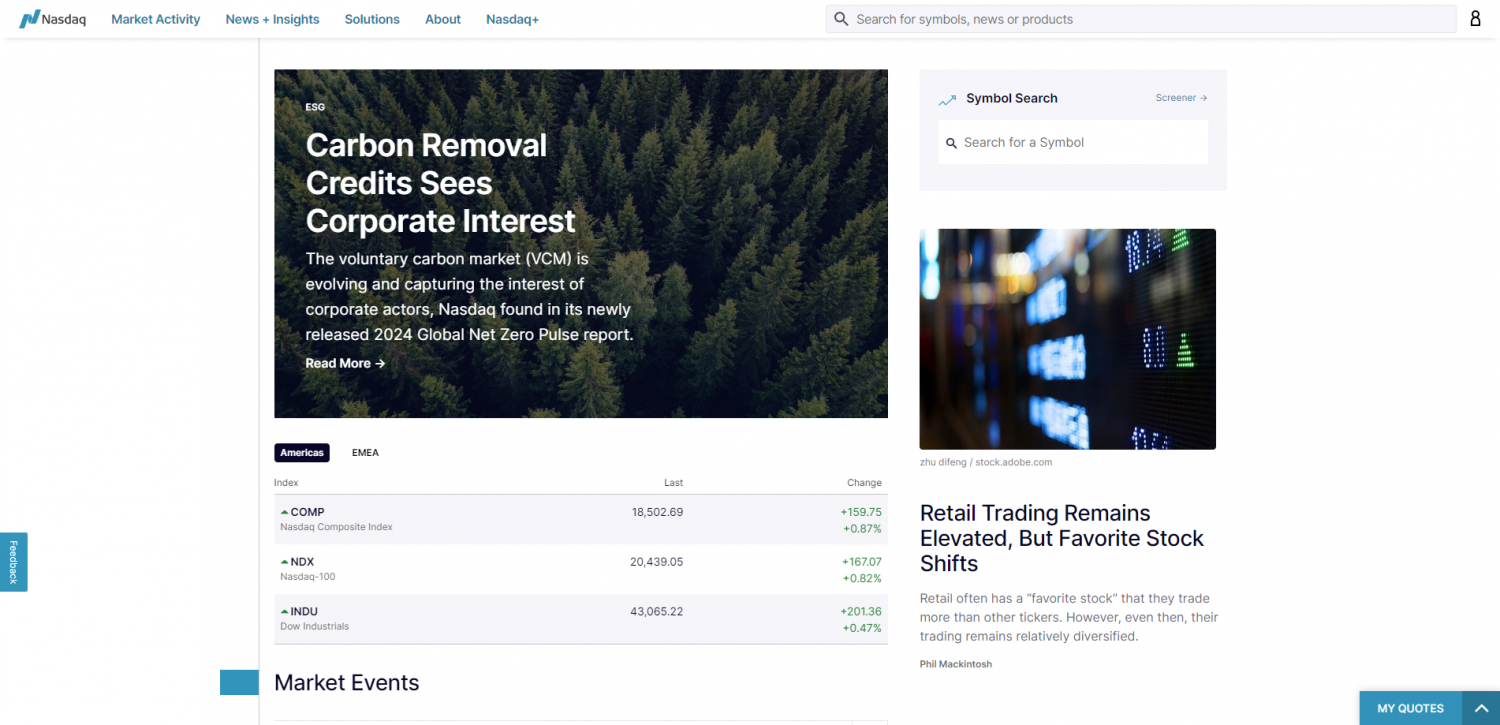Viewport: 1500px width, 725px height.
Task: Click the +159.75 change value
Action: pos(861,512)
